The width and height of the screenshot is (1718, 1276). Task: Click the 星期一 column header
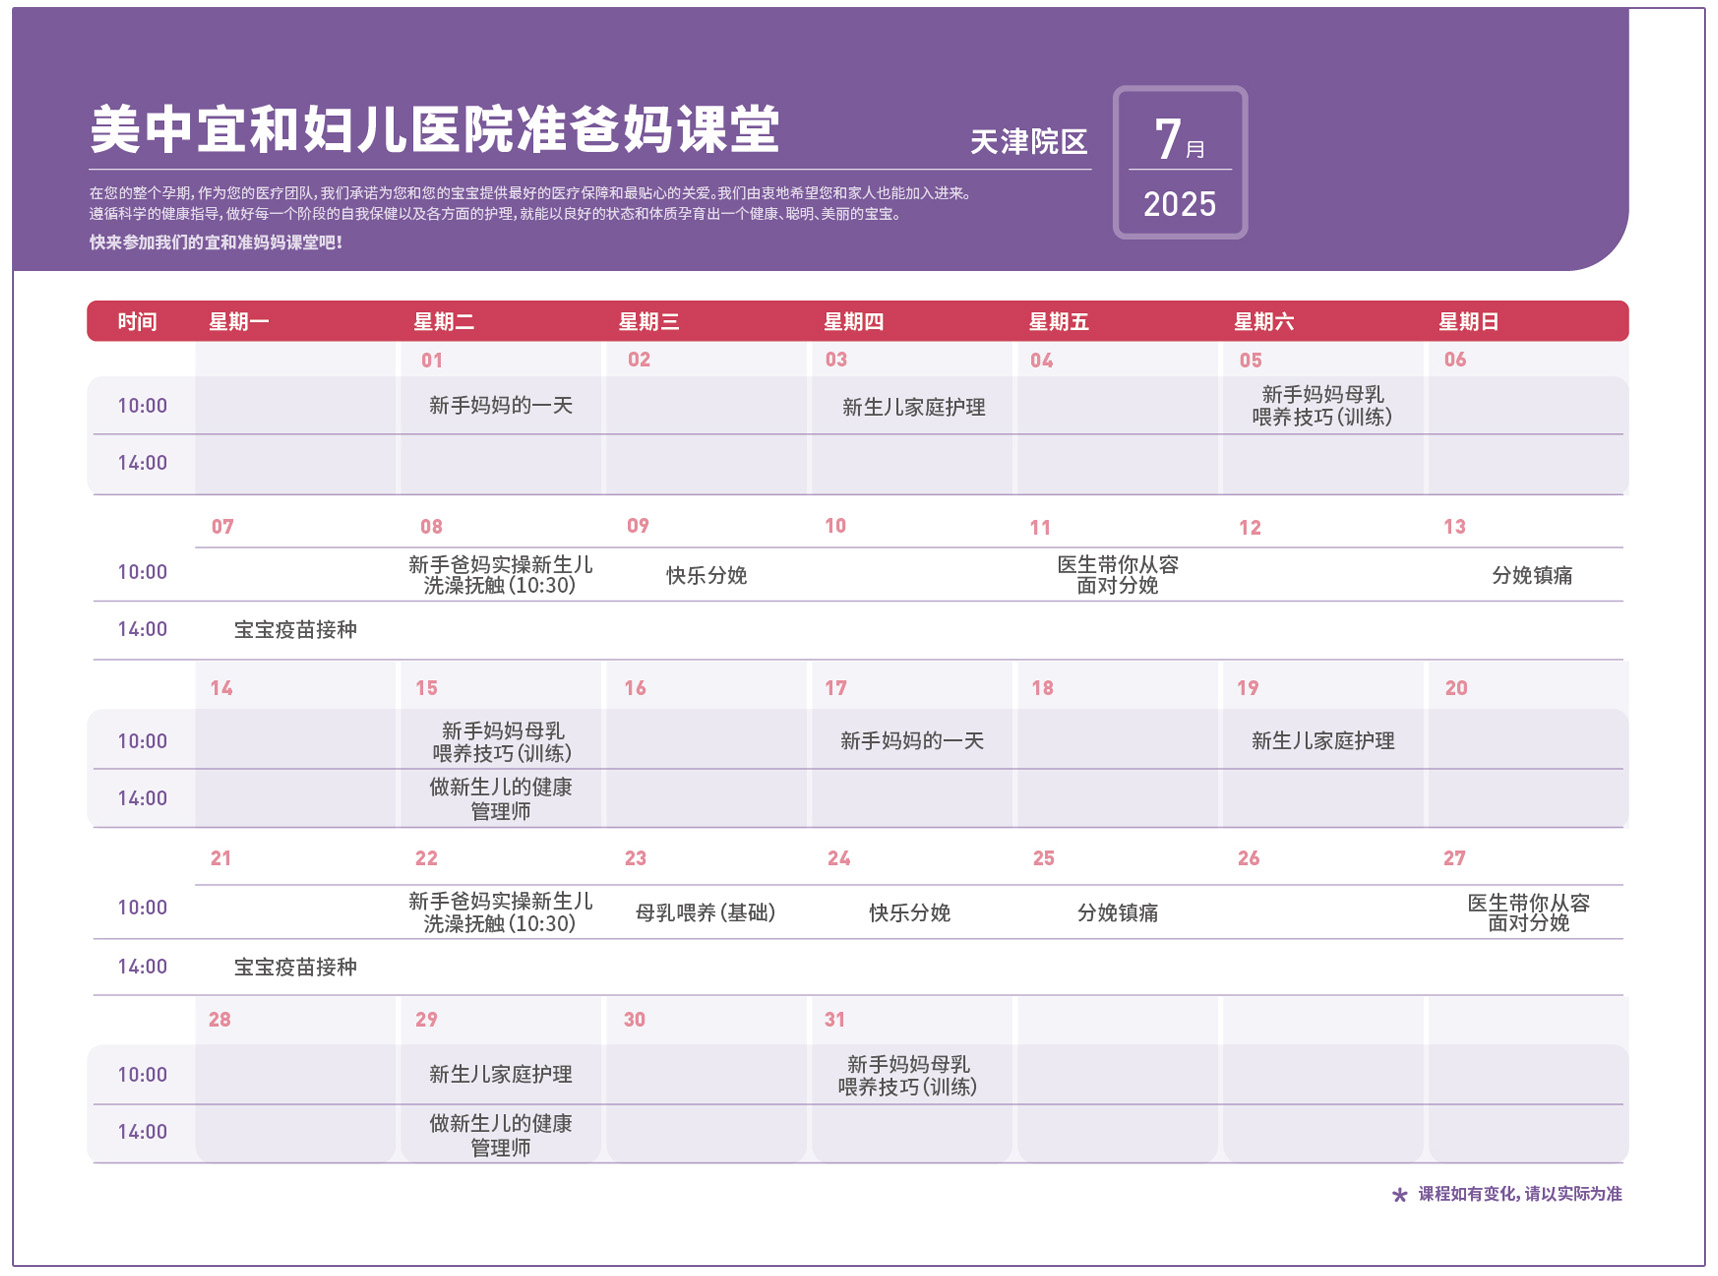point(239,322)
